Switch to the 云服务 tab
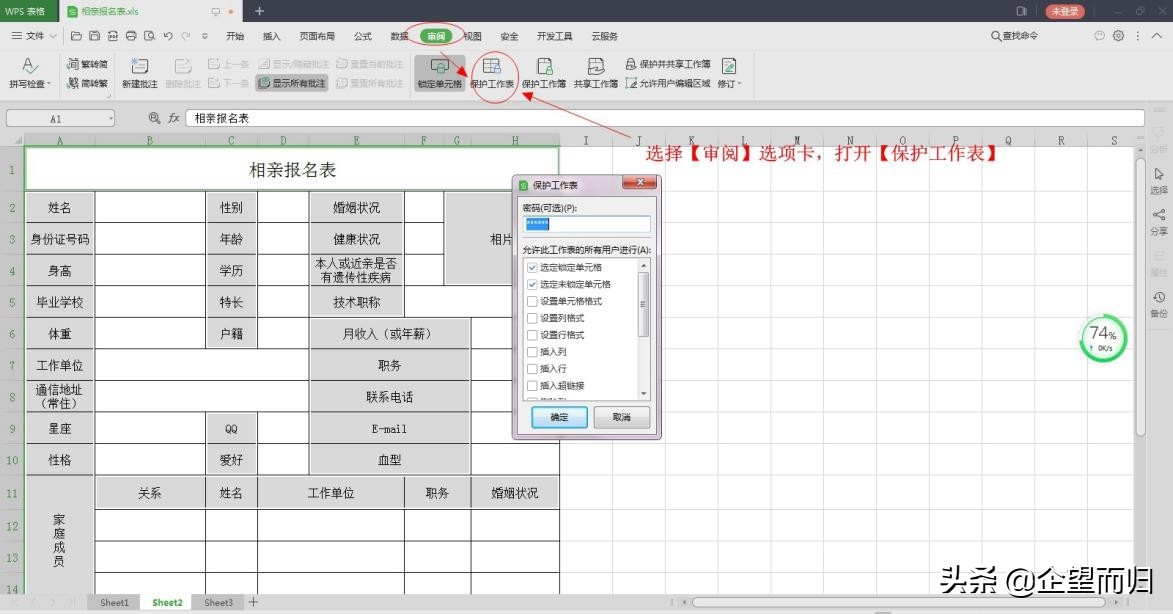1173x614 pixels. coord(604,36)
